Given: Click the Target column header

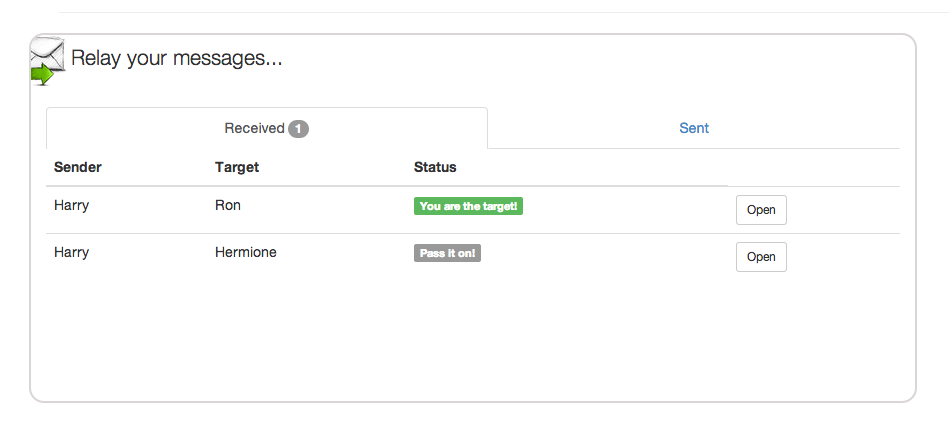Looking at the screenshot, I should pos(237,167).
